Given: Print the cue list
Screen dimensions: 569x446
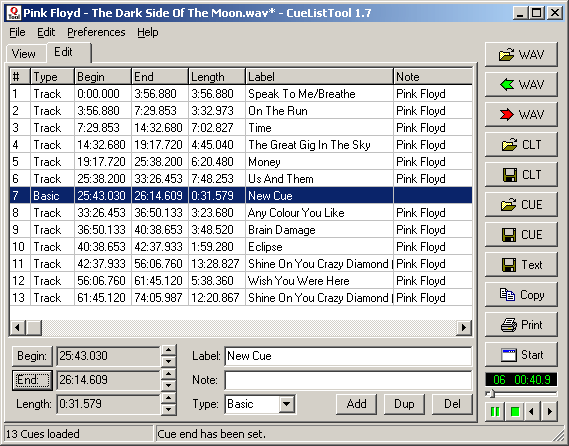Looking at the screenshot, I should pyautogui.click(x=521, y=325).
